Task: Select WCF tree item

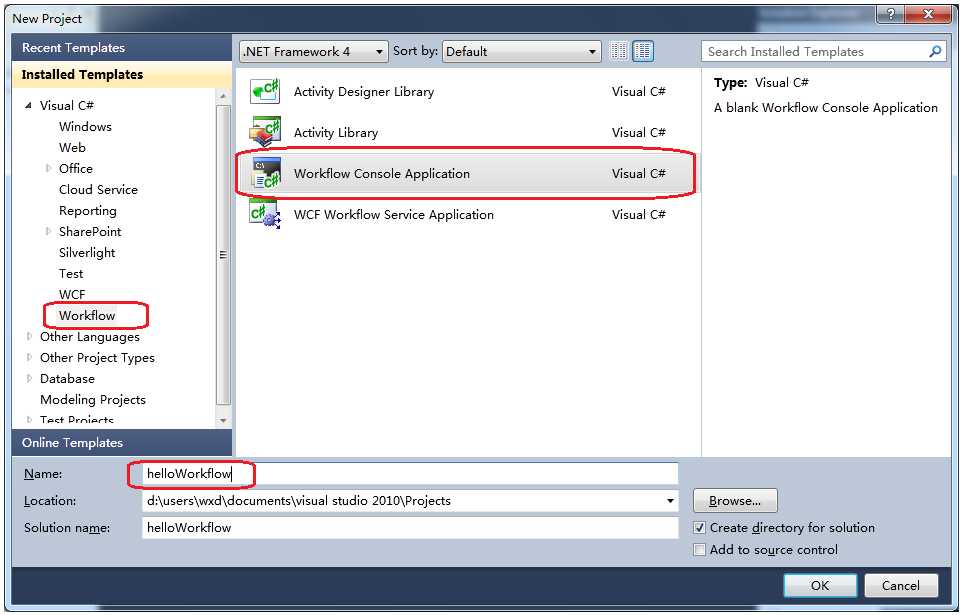Action: point(73,295)
